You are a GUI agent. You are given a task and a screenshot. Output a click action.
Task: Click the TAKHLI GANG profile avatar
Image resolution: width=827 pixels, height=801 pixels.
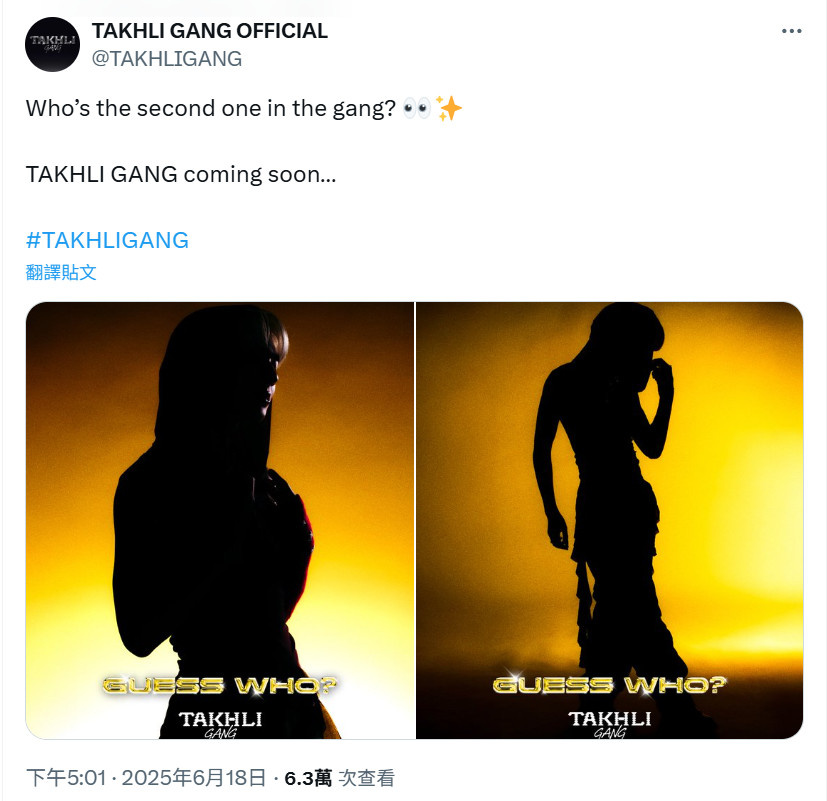click(x=52, y=44)
